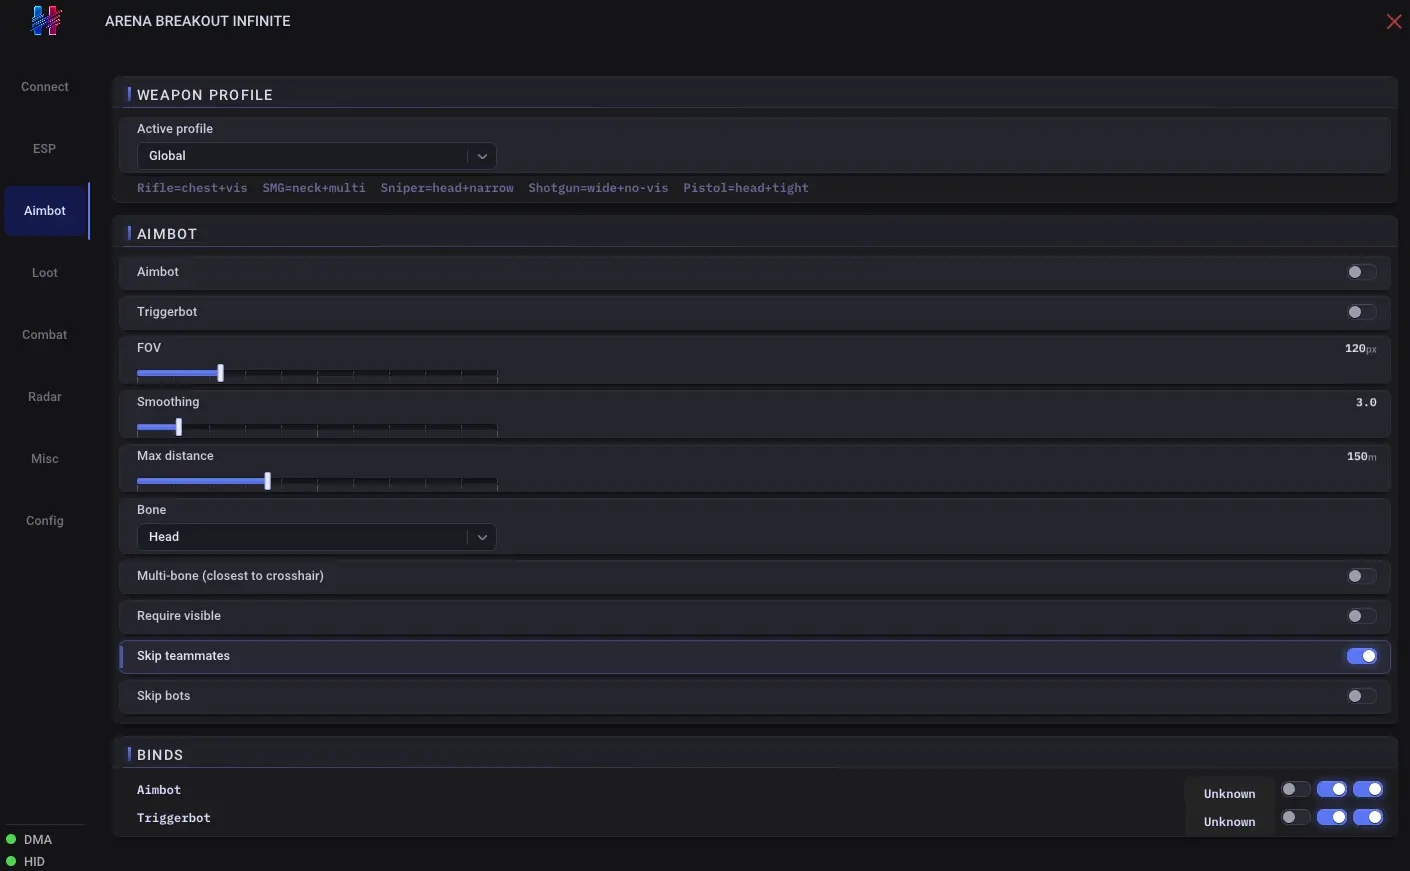Switch off the rightmost toggle in Triggerbot bind row

pyautogui.click(x=1368, y=818)
